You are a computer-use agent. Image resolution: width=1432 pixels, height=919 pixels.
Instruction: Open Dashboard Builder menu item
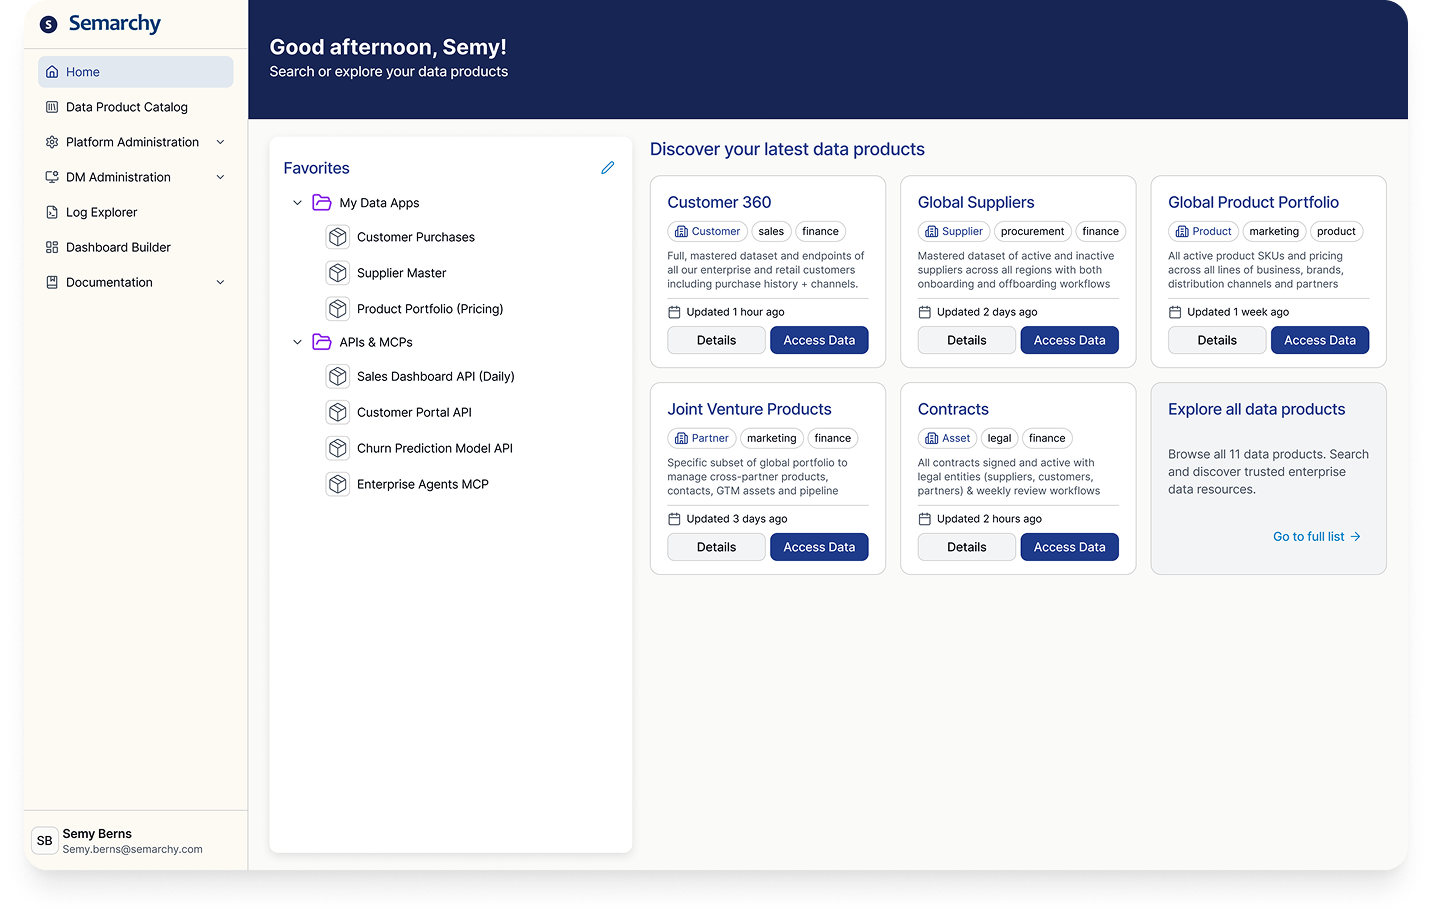coord(136,247)
